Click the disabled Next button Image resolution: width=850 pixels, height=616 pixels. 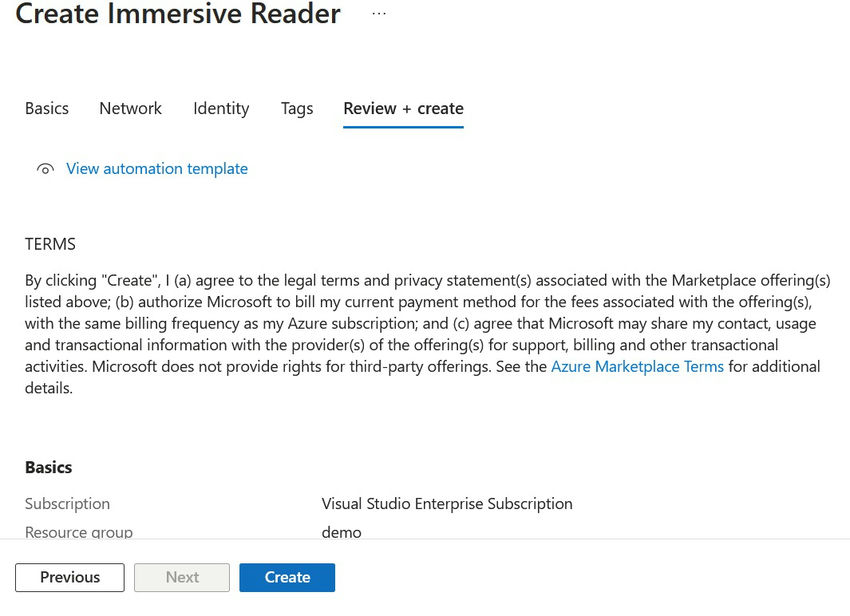pos(181,577)
